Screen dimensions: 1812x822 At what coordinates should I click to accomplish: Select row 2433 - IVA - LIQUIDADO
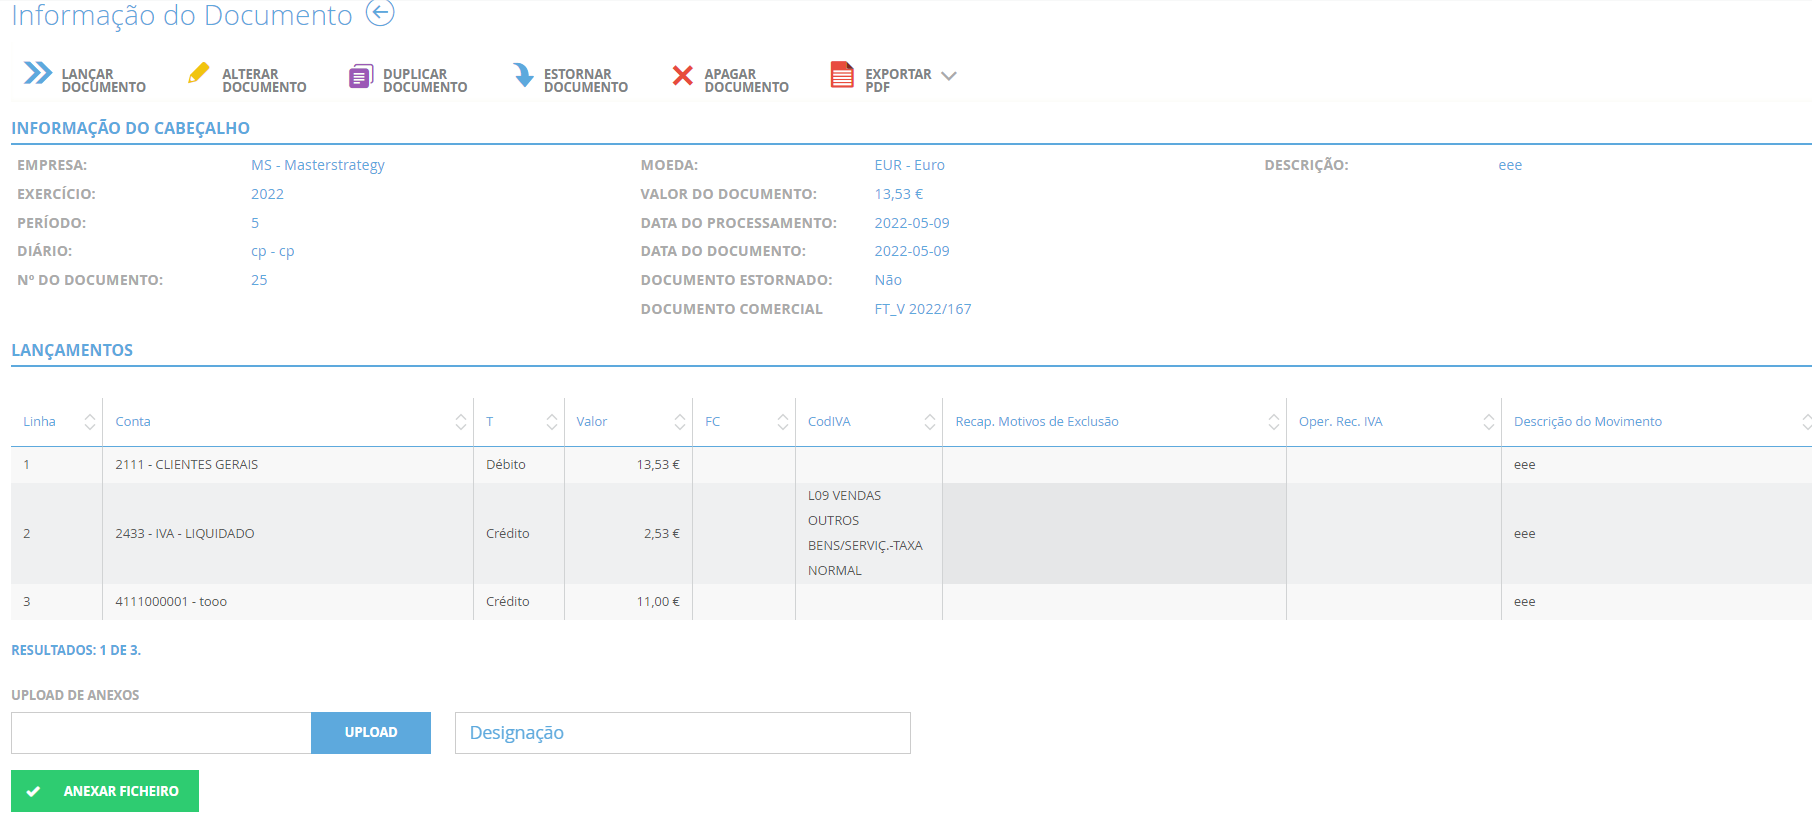click(x=911, y=534)
